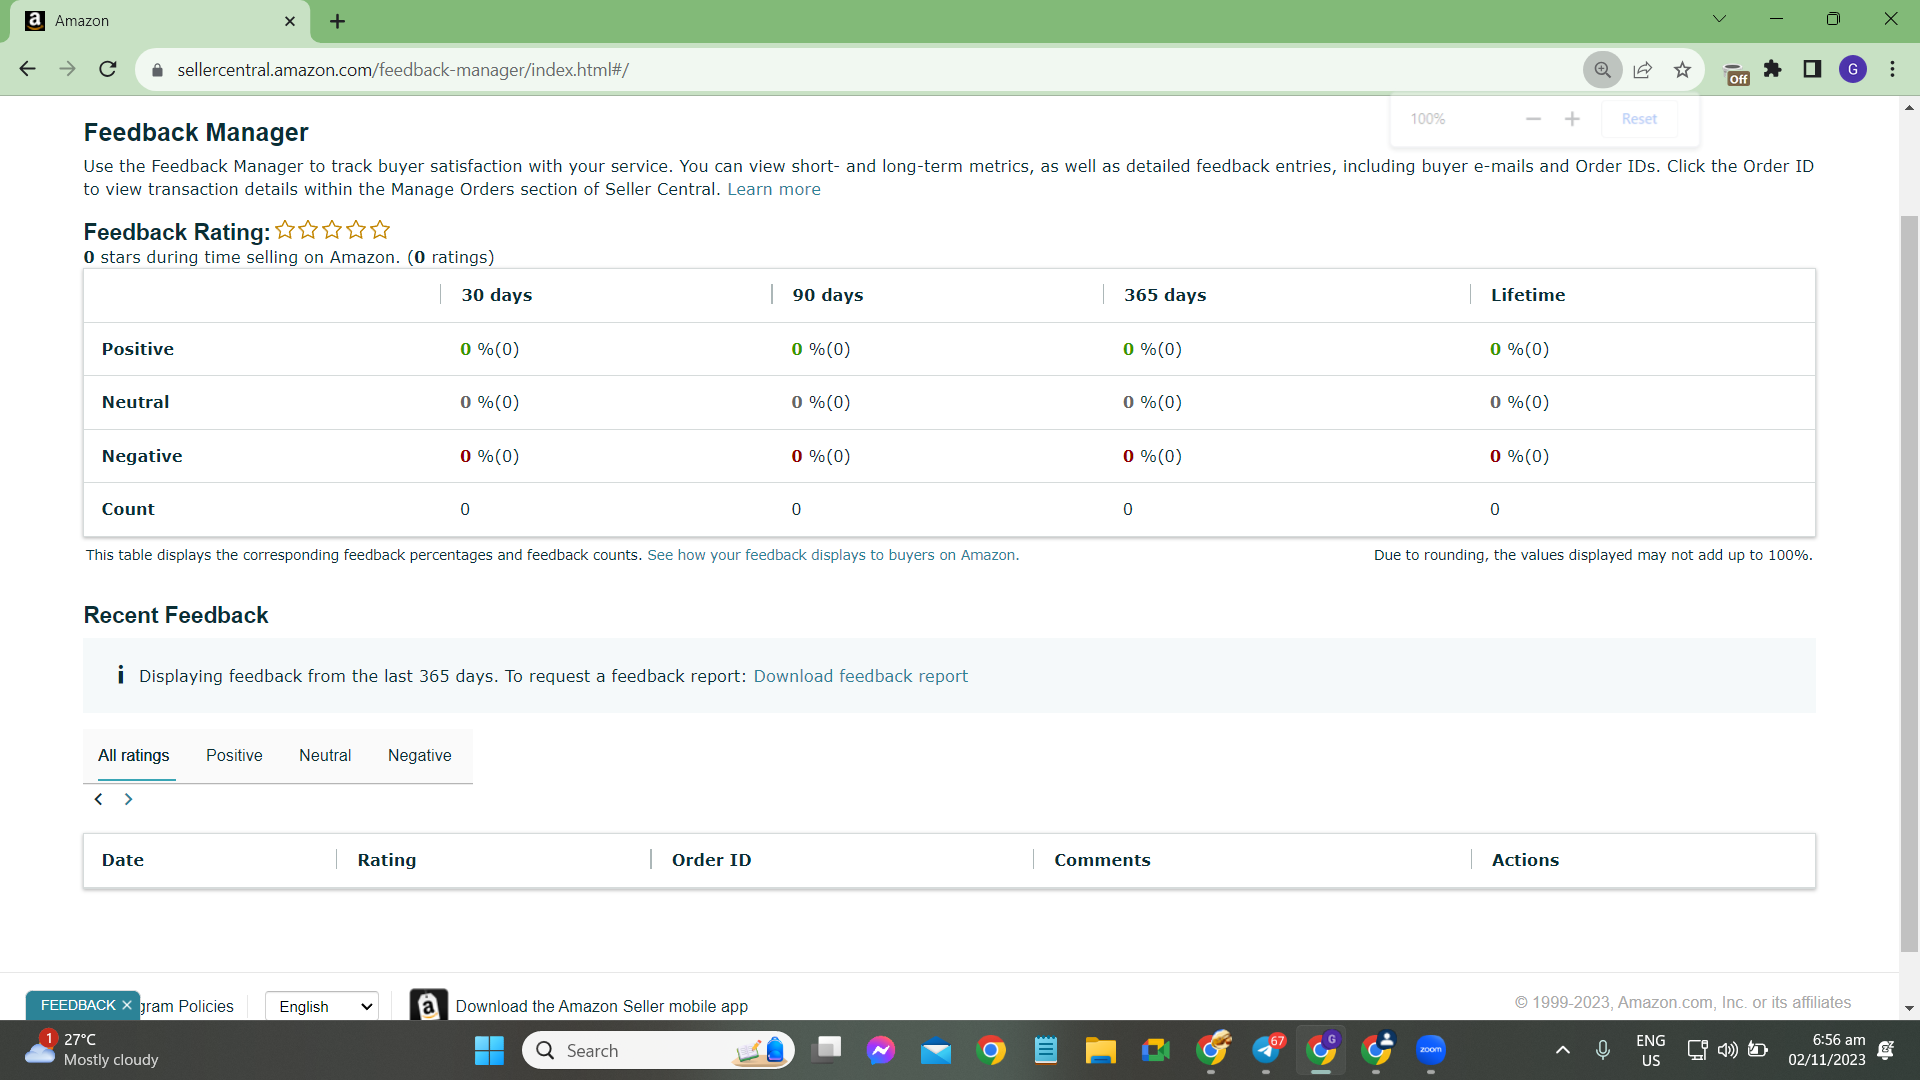This screenshot has height=1080, width=1920.
Task: Go to next feedback page arrow
Action: 128,799
